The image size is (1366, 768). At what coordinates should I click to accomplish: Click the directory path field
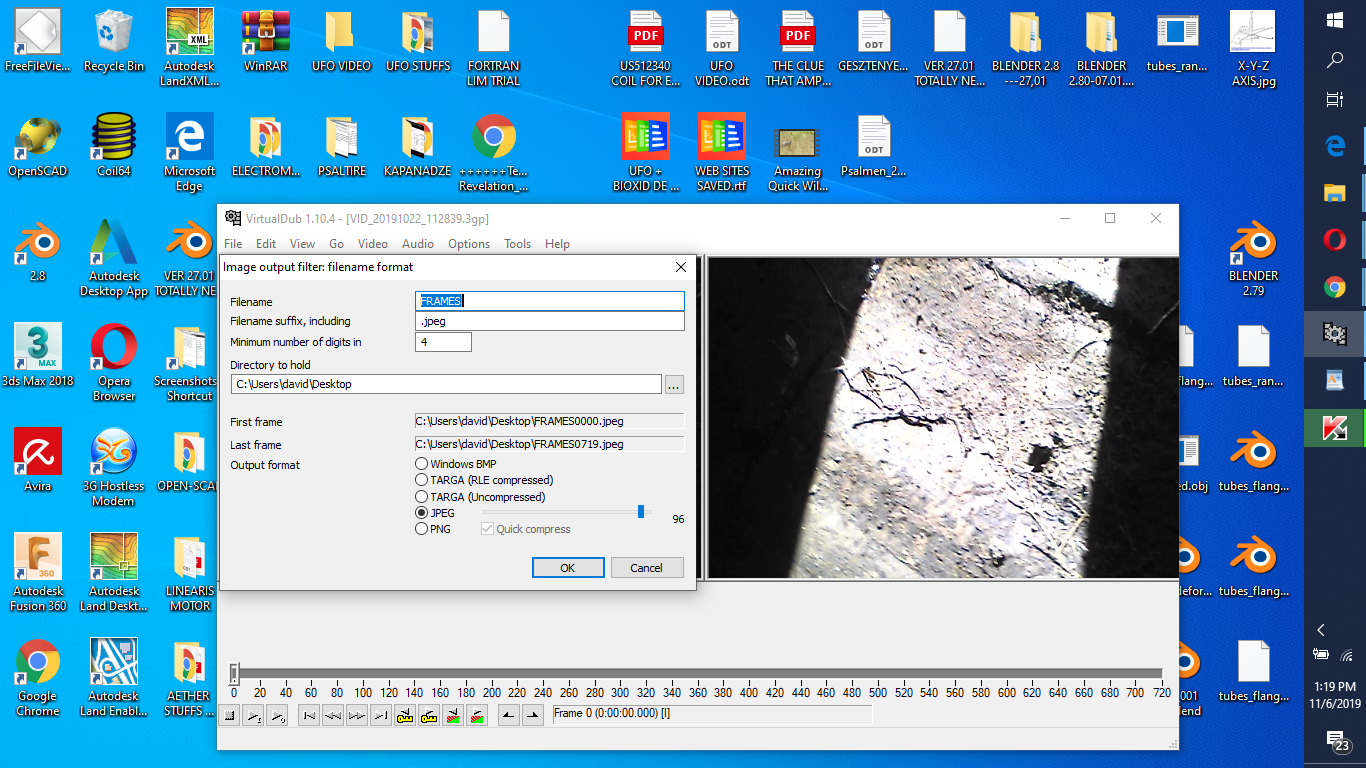446,384
